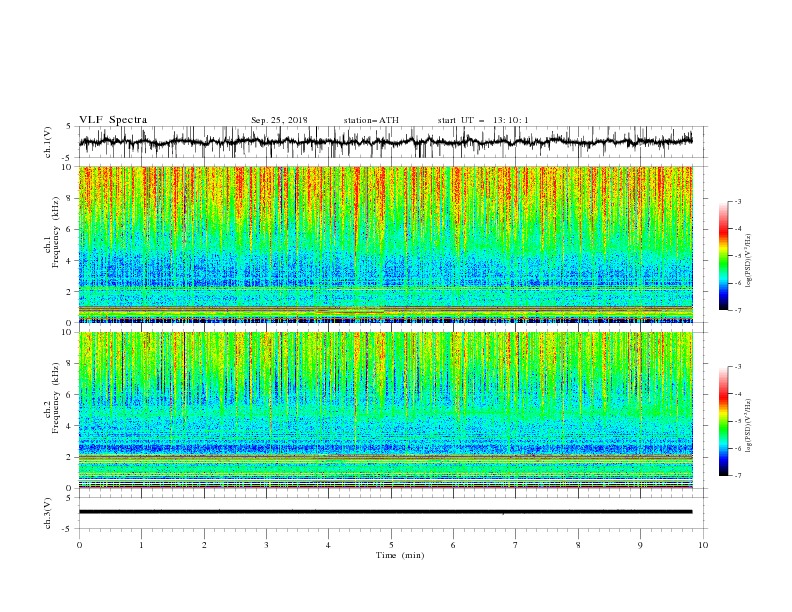Click the '-7' label on lower colorbar

point(738,476)
